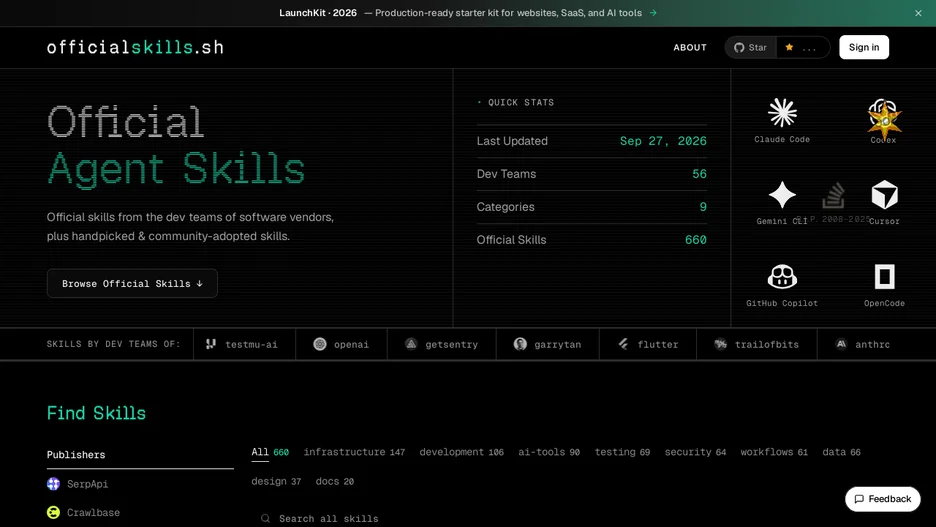Click the Sign in button
936x527 pixels.
(x=864, y=47)
